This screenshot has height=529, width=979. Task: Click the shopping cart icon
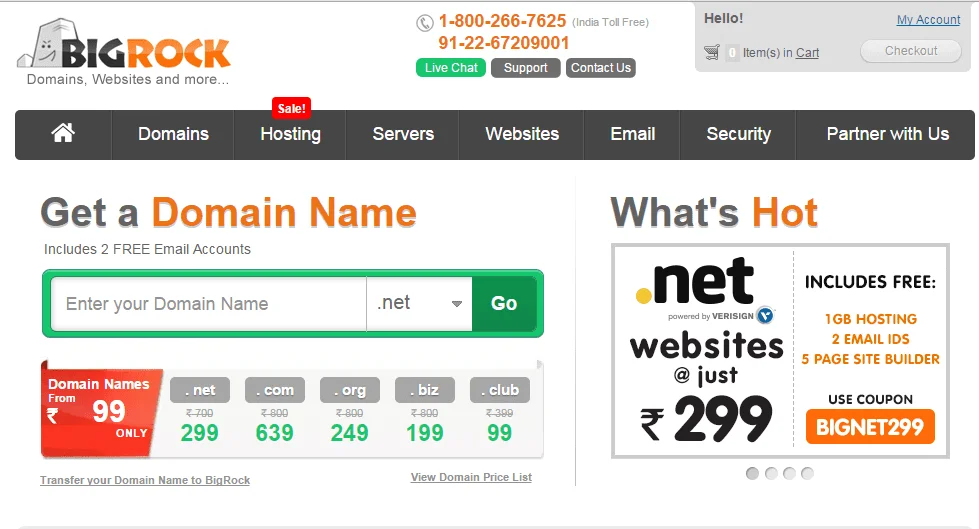click(712, 52)
